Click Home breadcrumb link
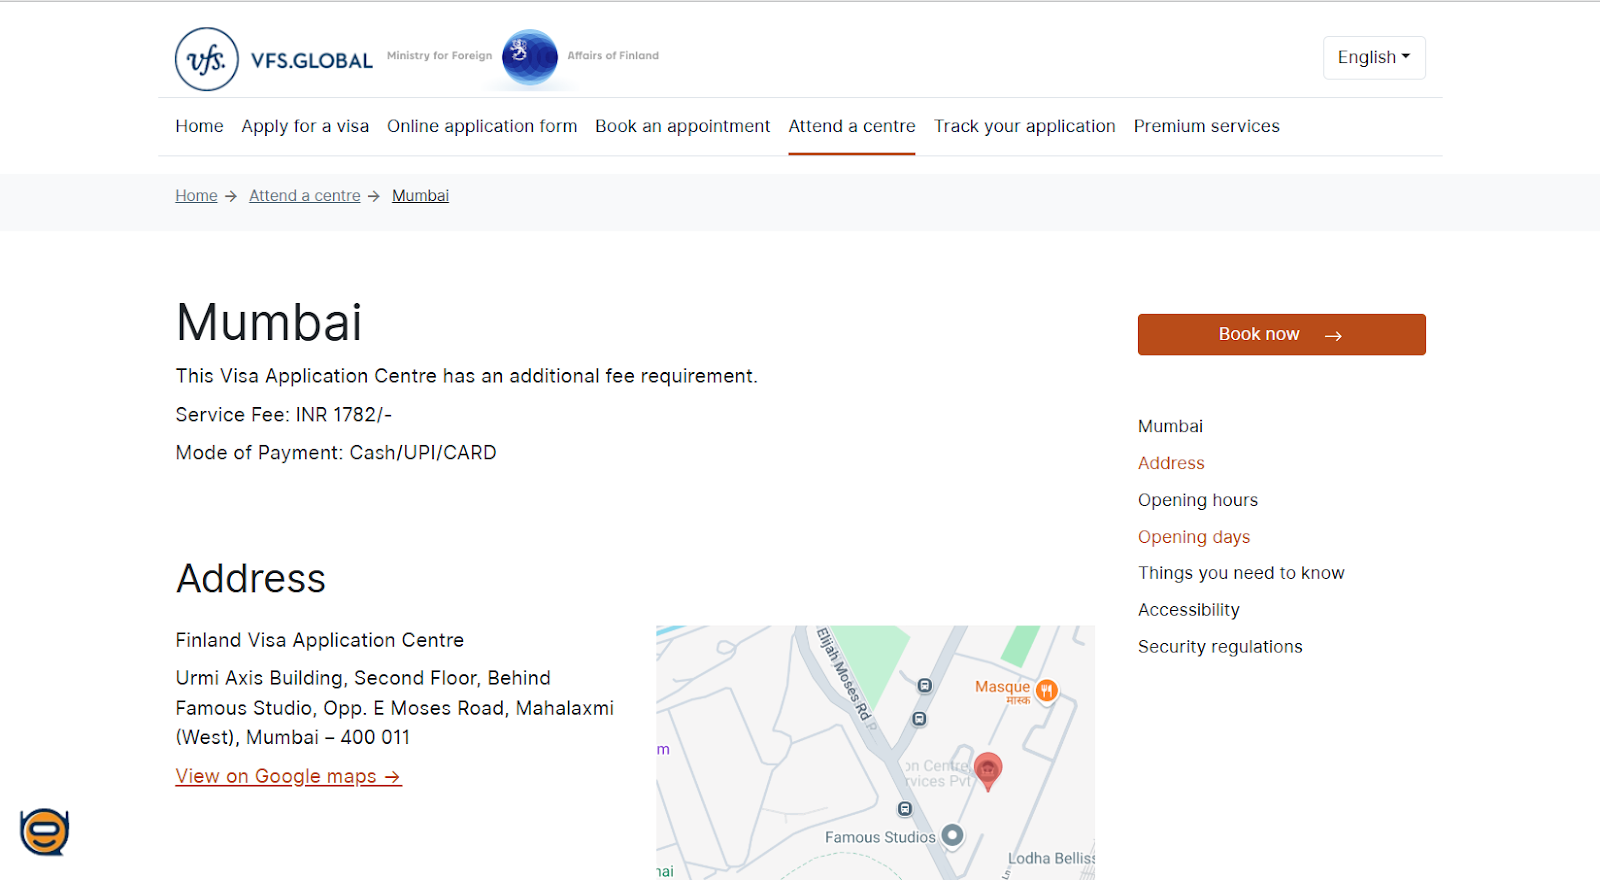1600x880 pixels. 196,196
